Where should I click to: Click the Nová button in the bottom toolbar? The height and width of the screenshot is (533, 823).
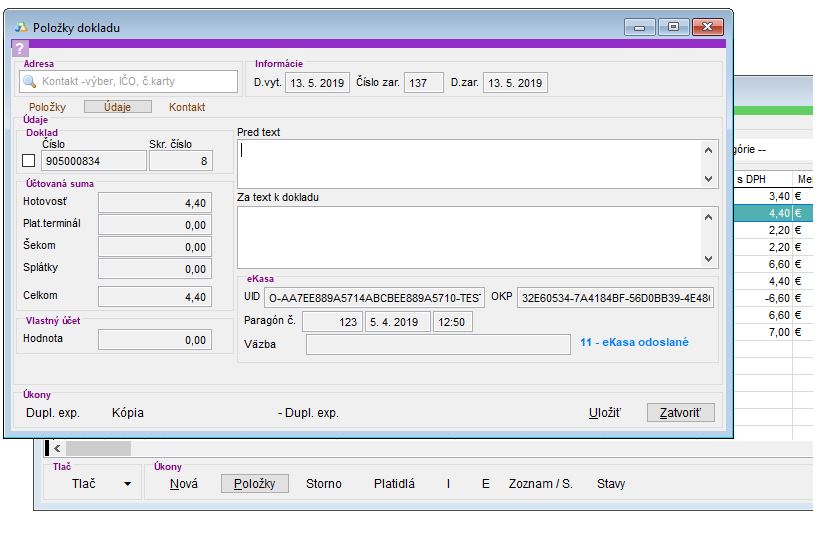click(x=183, y=484)
